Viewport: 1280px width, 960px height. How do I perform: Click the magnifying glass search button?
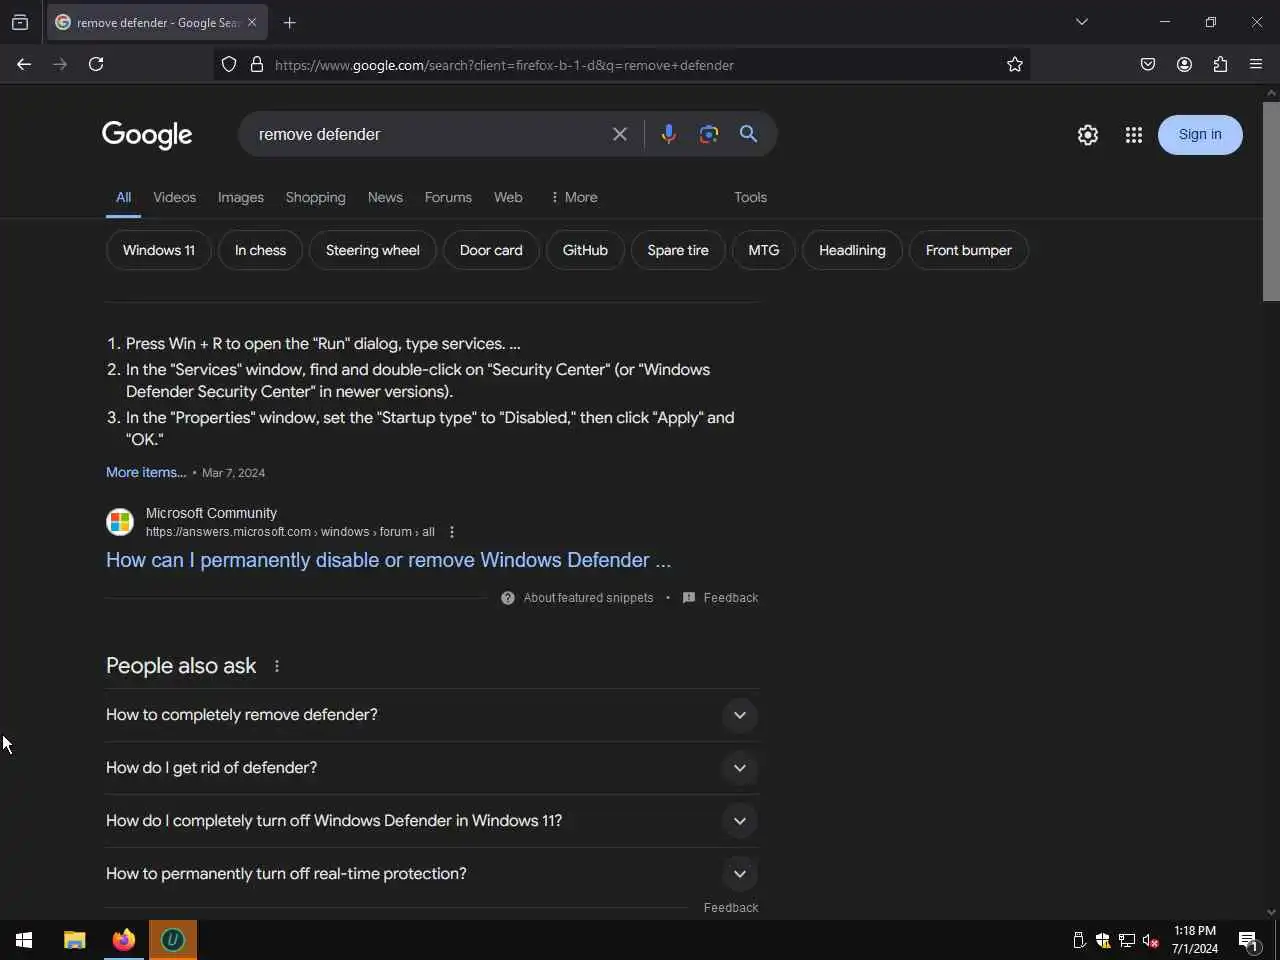click(x=748, y=134)
